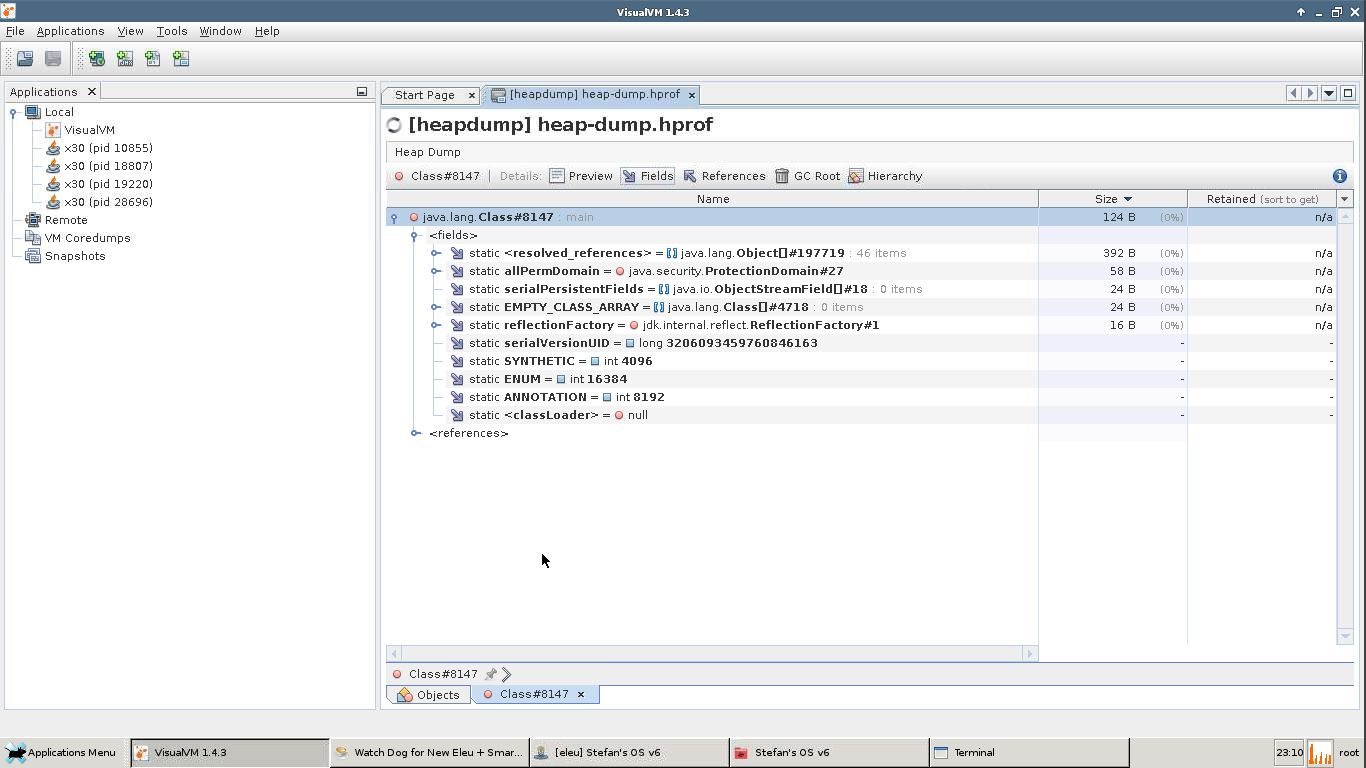Screen dimensions: 1366x768
Task: Click the horizontal scrollbar under the fields table
Action: pos(712,654)
